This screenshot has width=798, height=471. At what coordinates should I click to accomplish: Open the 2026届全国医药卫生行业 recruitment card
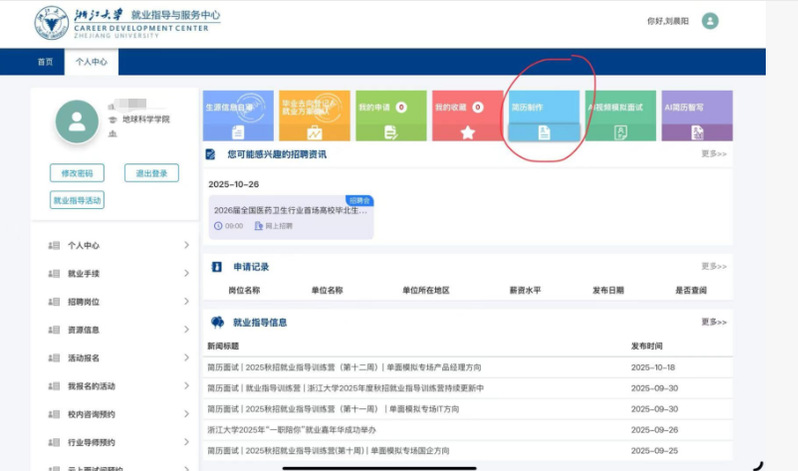coord(291,217)
